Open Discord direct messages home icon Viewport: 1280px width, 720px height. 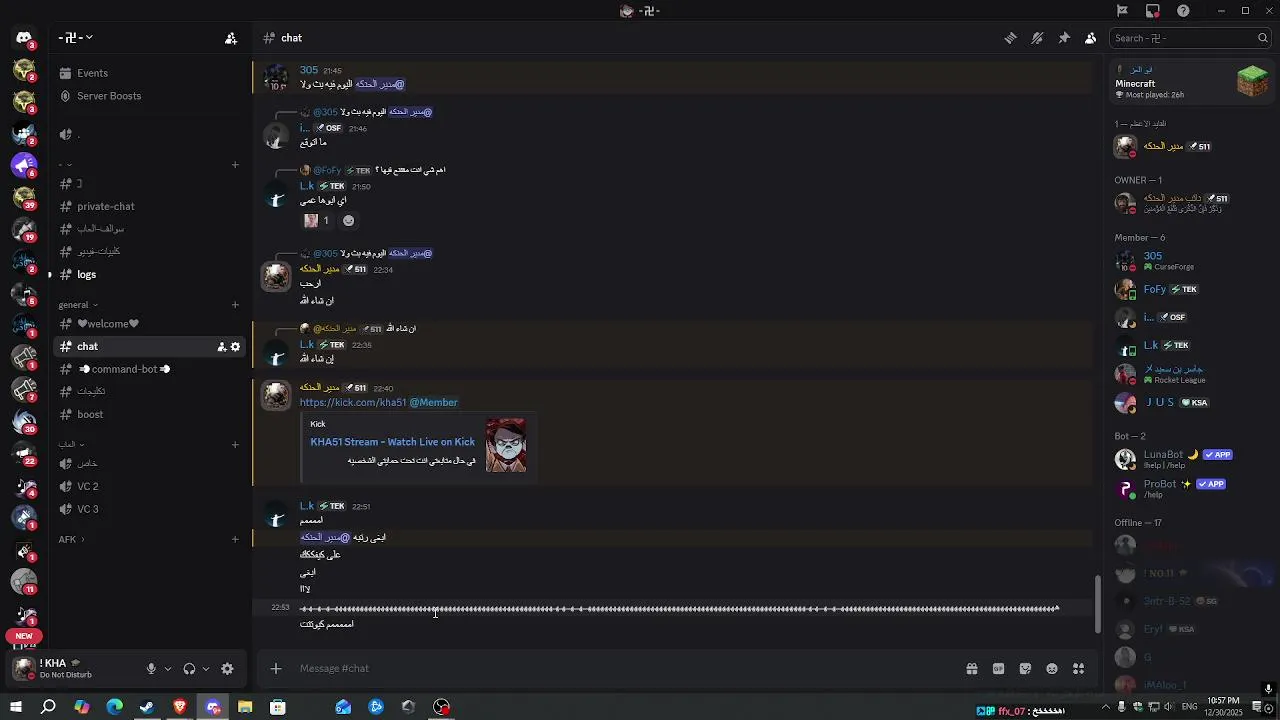pyautogui.click(x=24, y=38)
